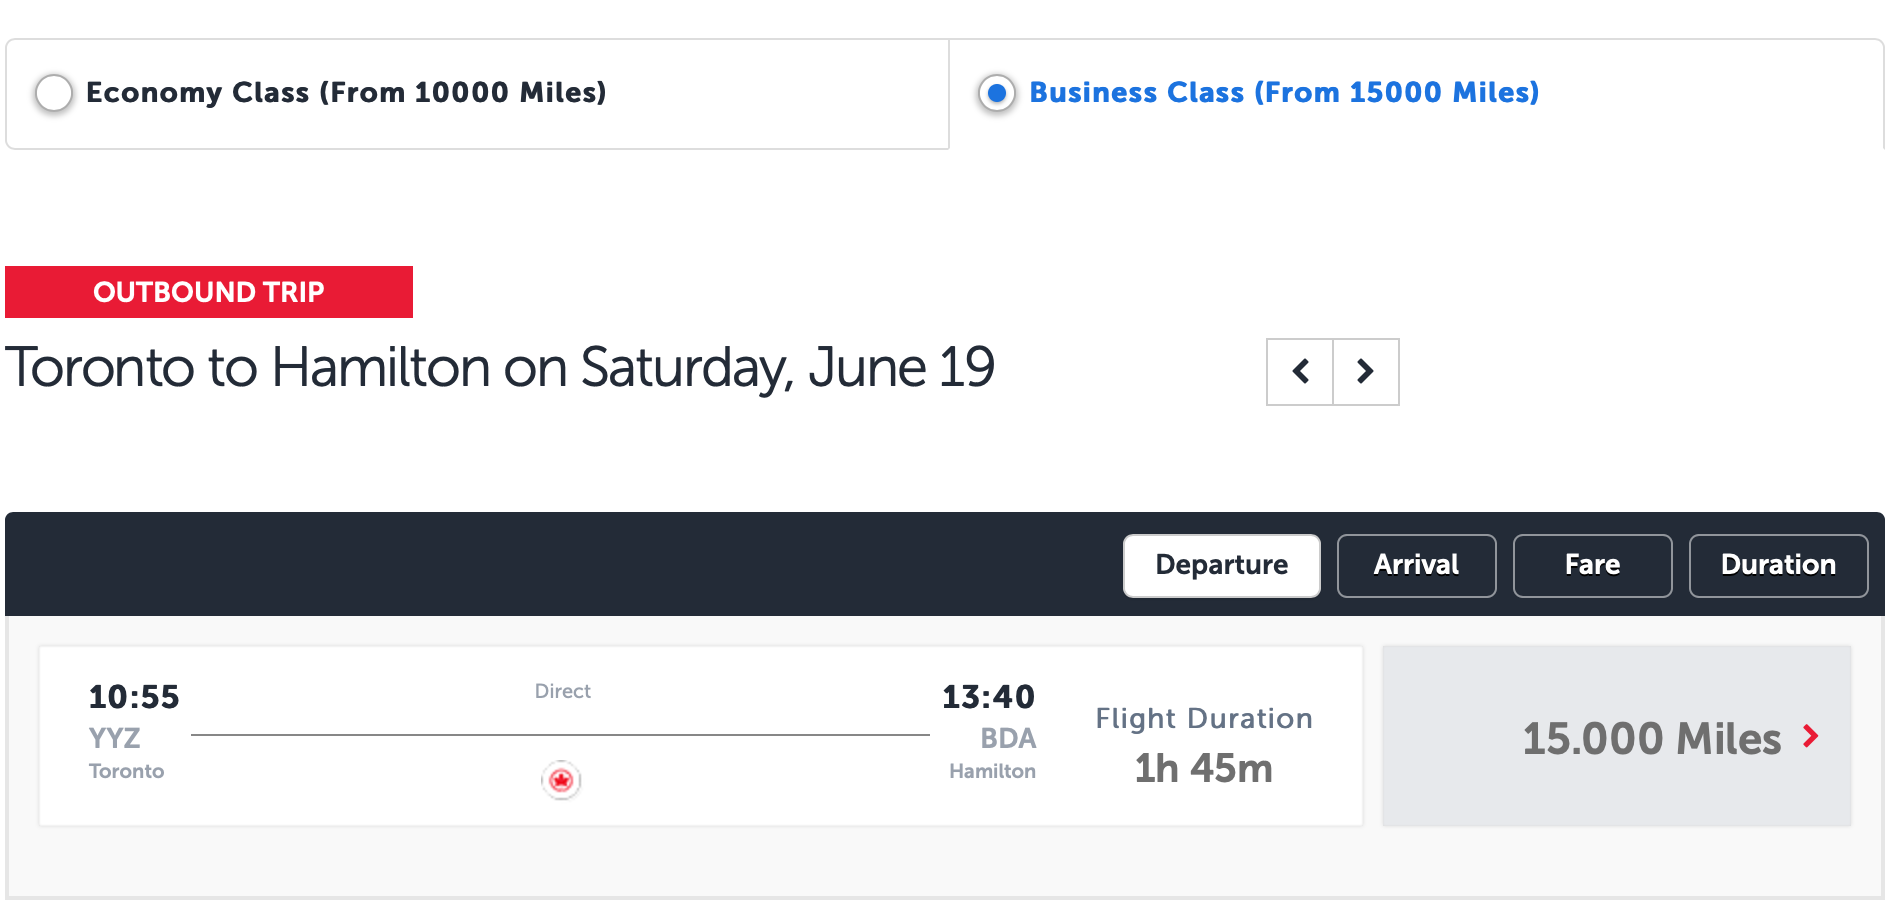Click the Flight Duration 1h 45m text
1886x904 pixels.
pos(1204,744)
